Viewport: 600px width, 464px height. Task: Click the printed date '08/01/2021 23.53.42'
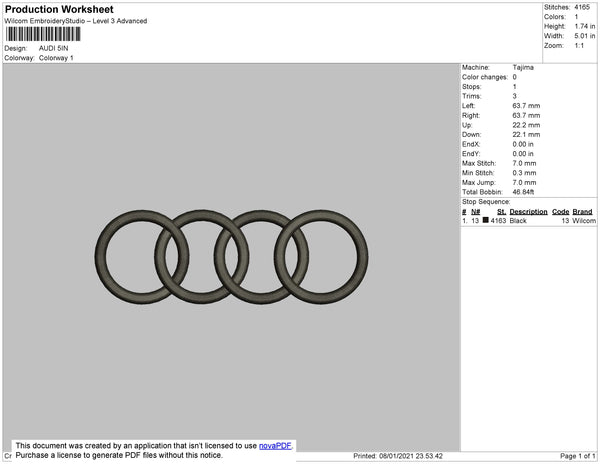pos(411,456)
